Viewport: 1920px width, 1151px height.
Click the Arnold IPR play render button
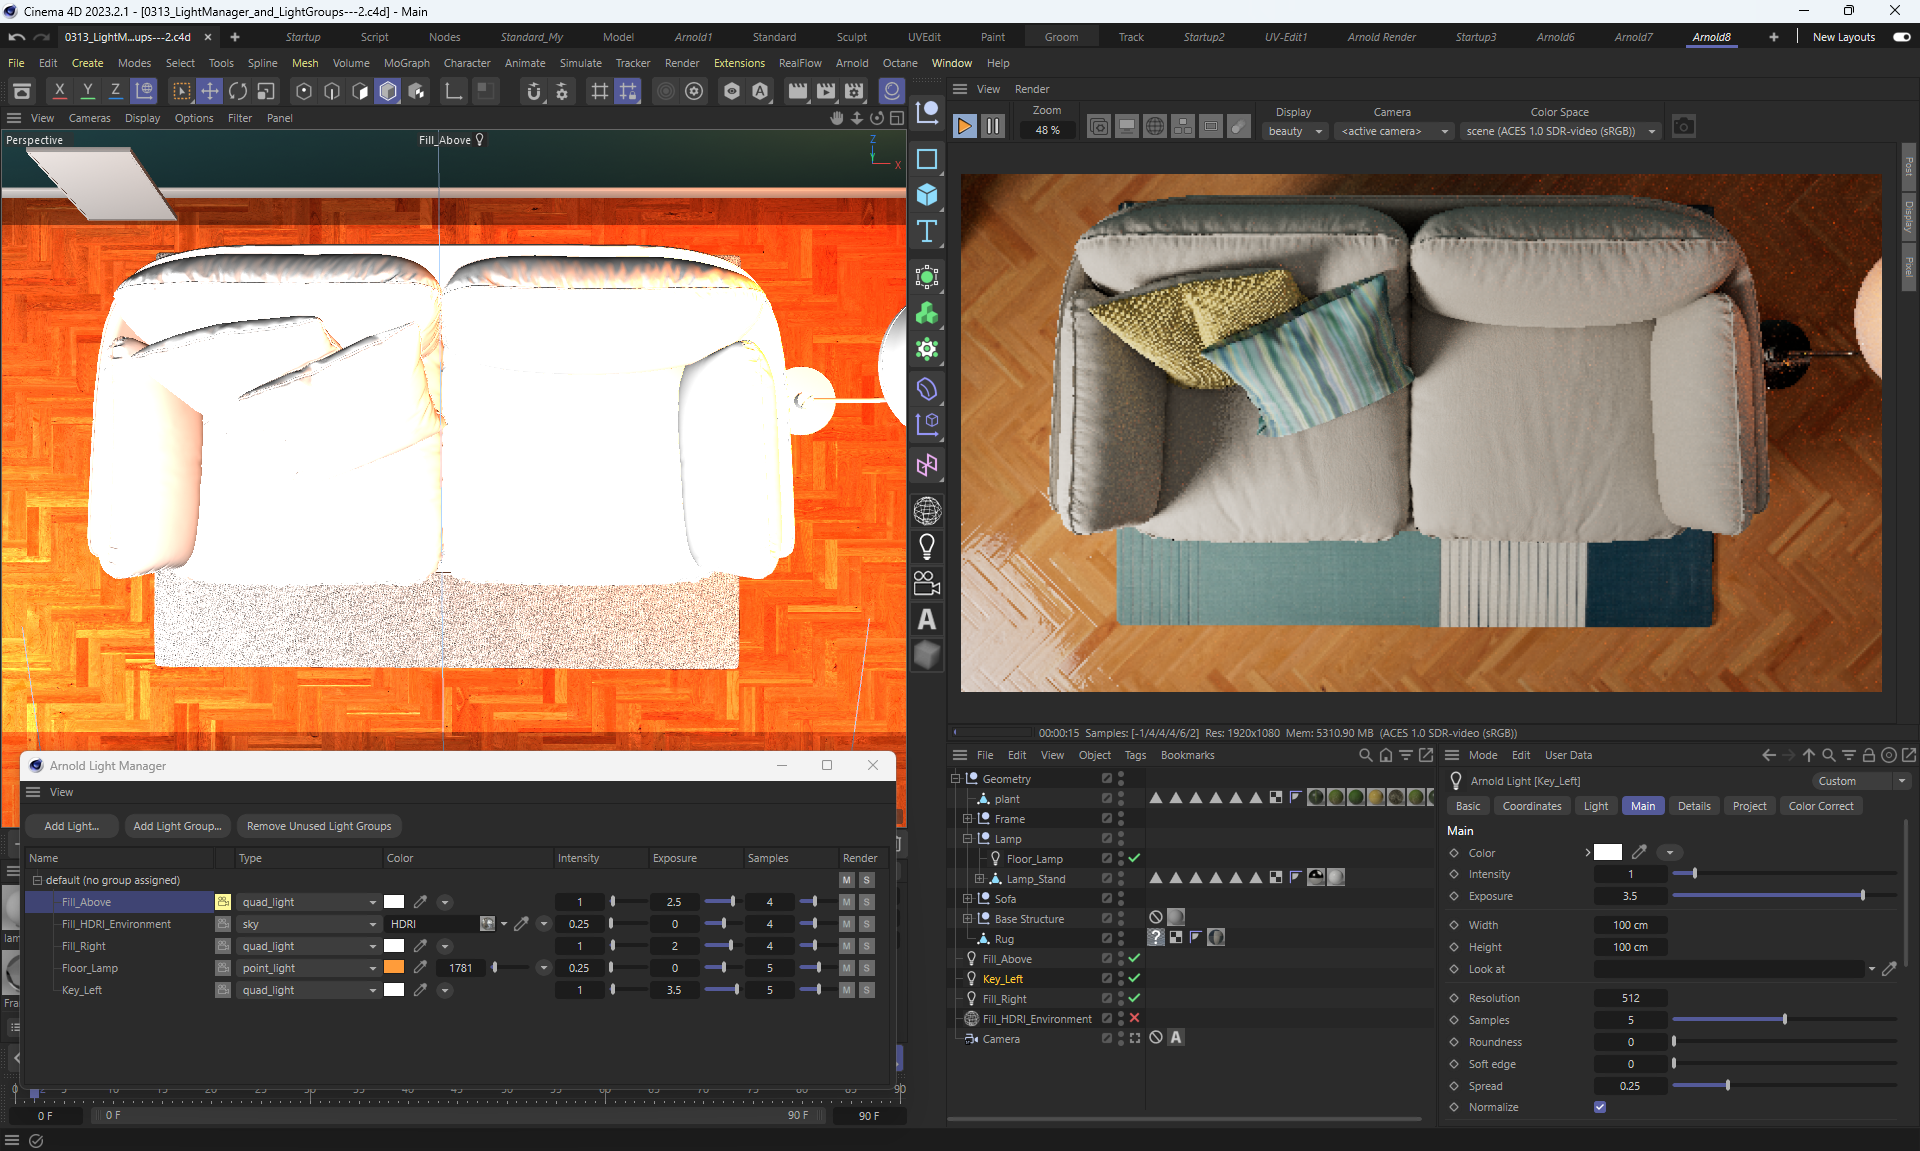(964, 127)
